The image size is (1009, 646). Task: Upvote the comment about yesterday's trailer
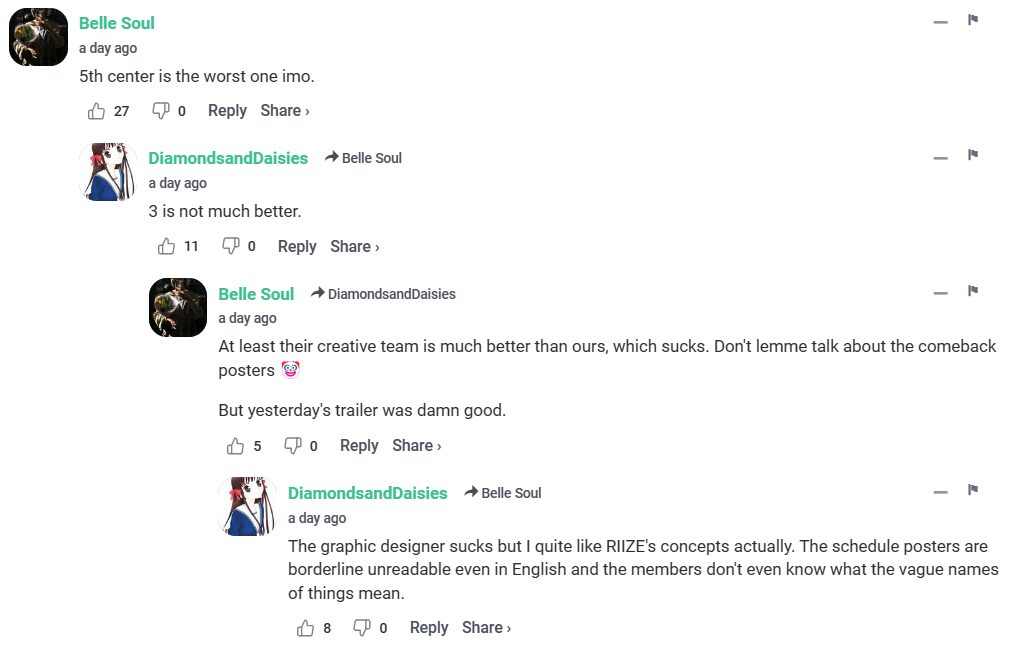(x=236, y=446)
